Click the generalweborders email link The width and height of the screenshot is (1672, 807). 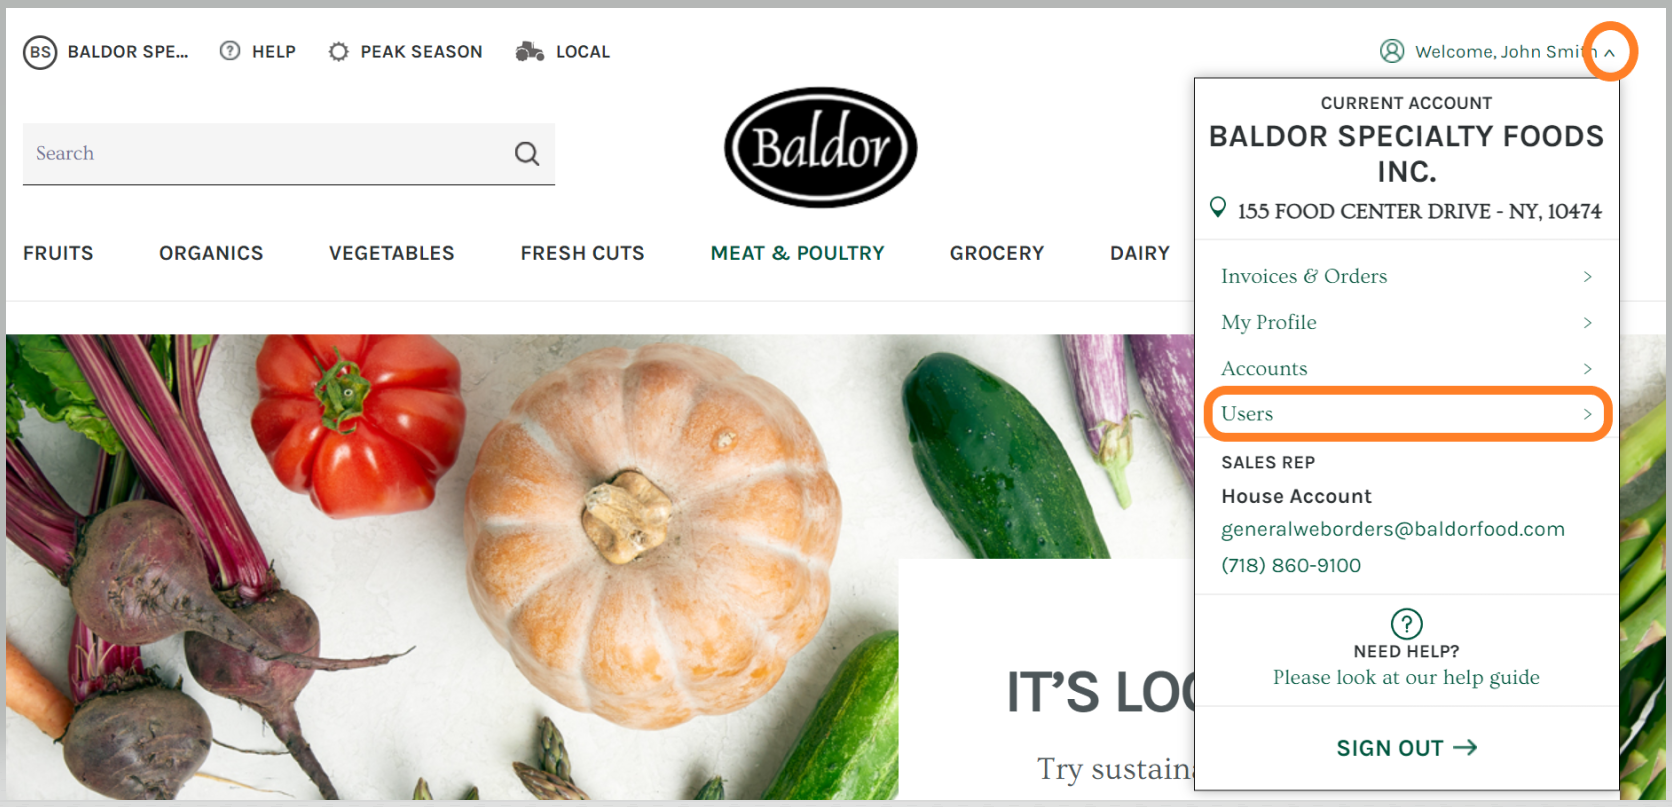1392,529
